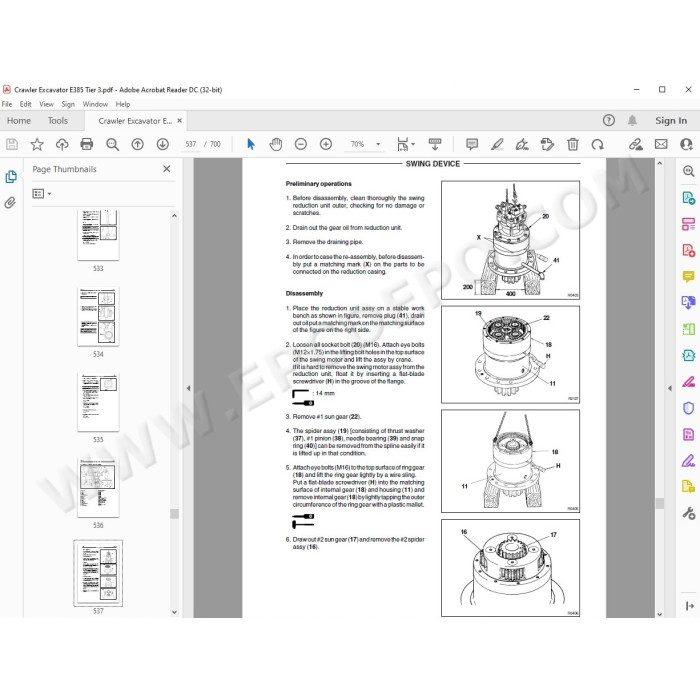The image size is (700, 700).
Task: Switch to the Tools tab
Action: pos(58,121)
